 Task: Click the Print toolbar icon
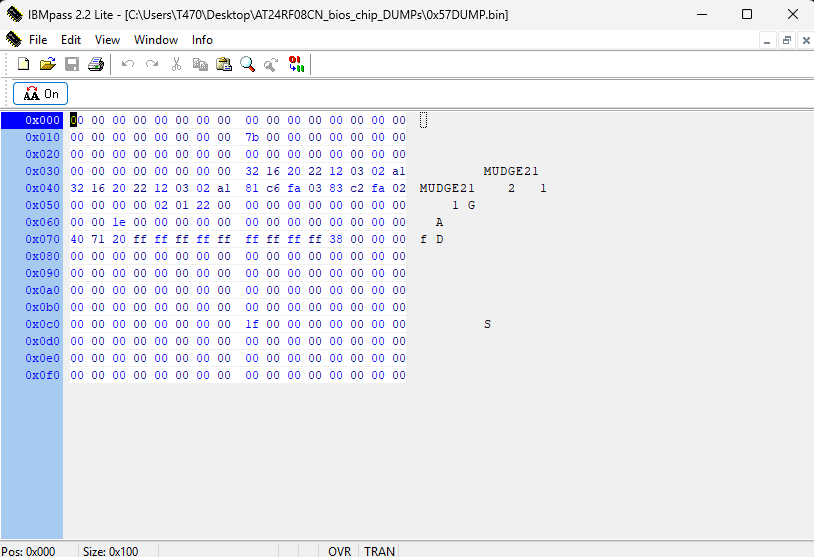coord(96,64)
